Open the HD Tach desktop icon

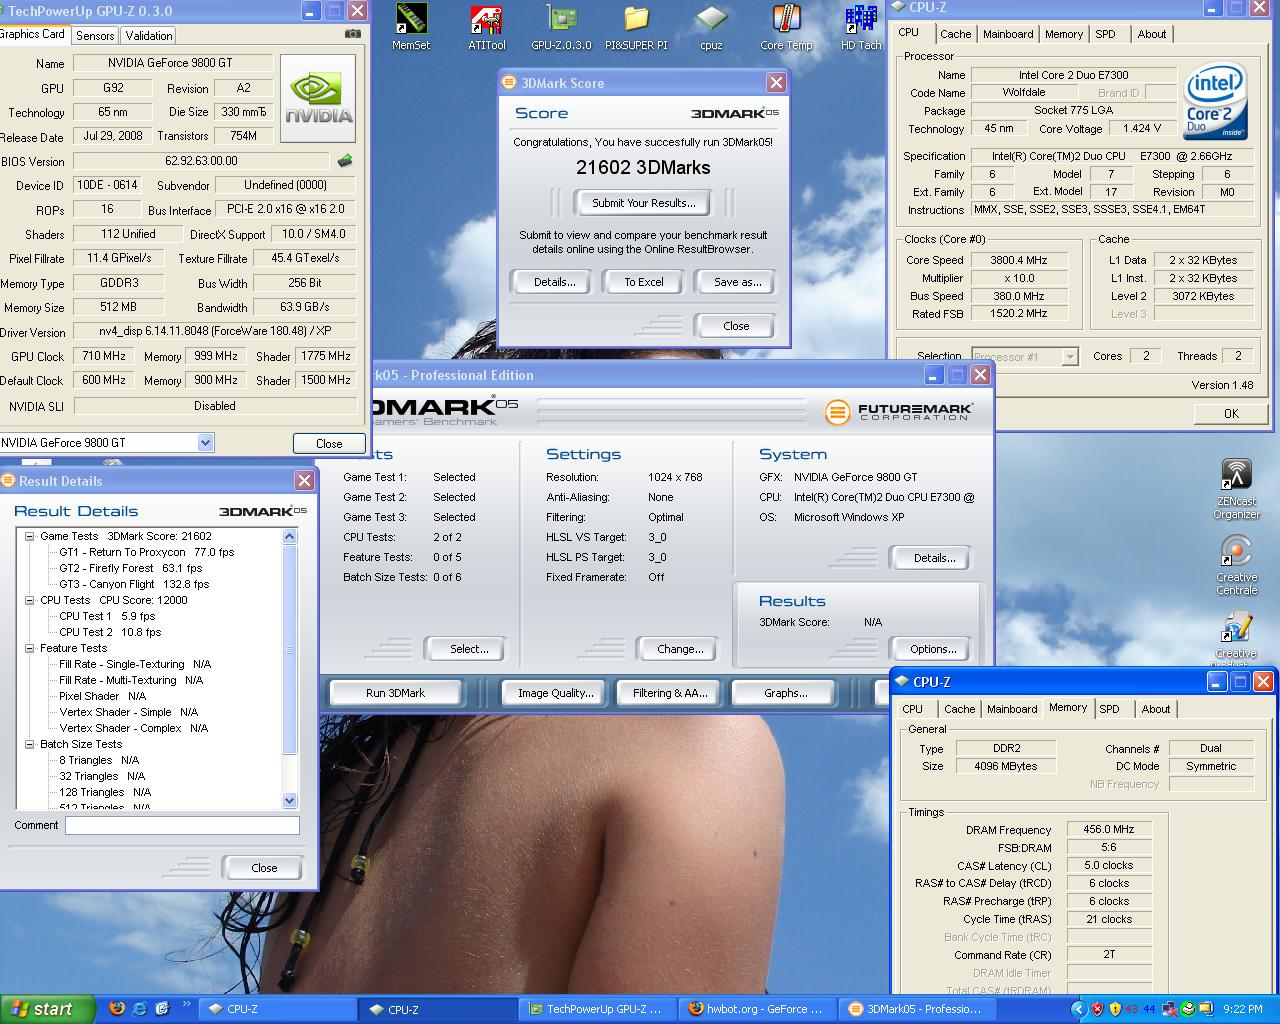point(861,27)
